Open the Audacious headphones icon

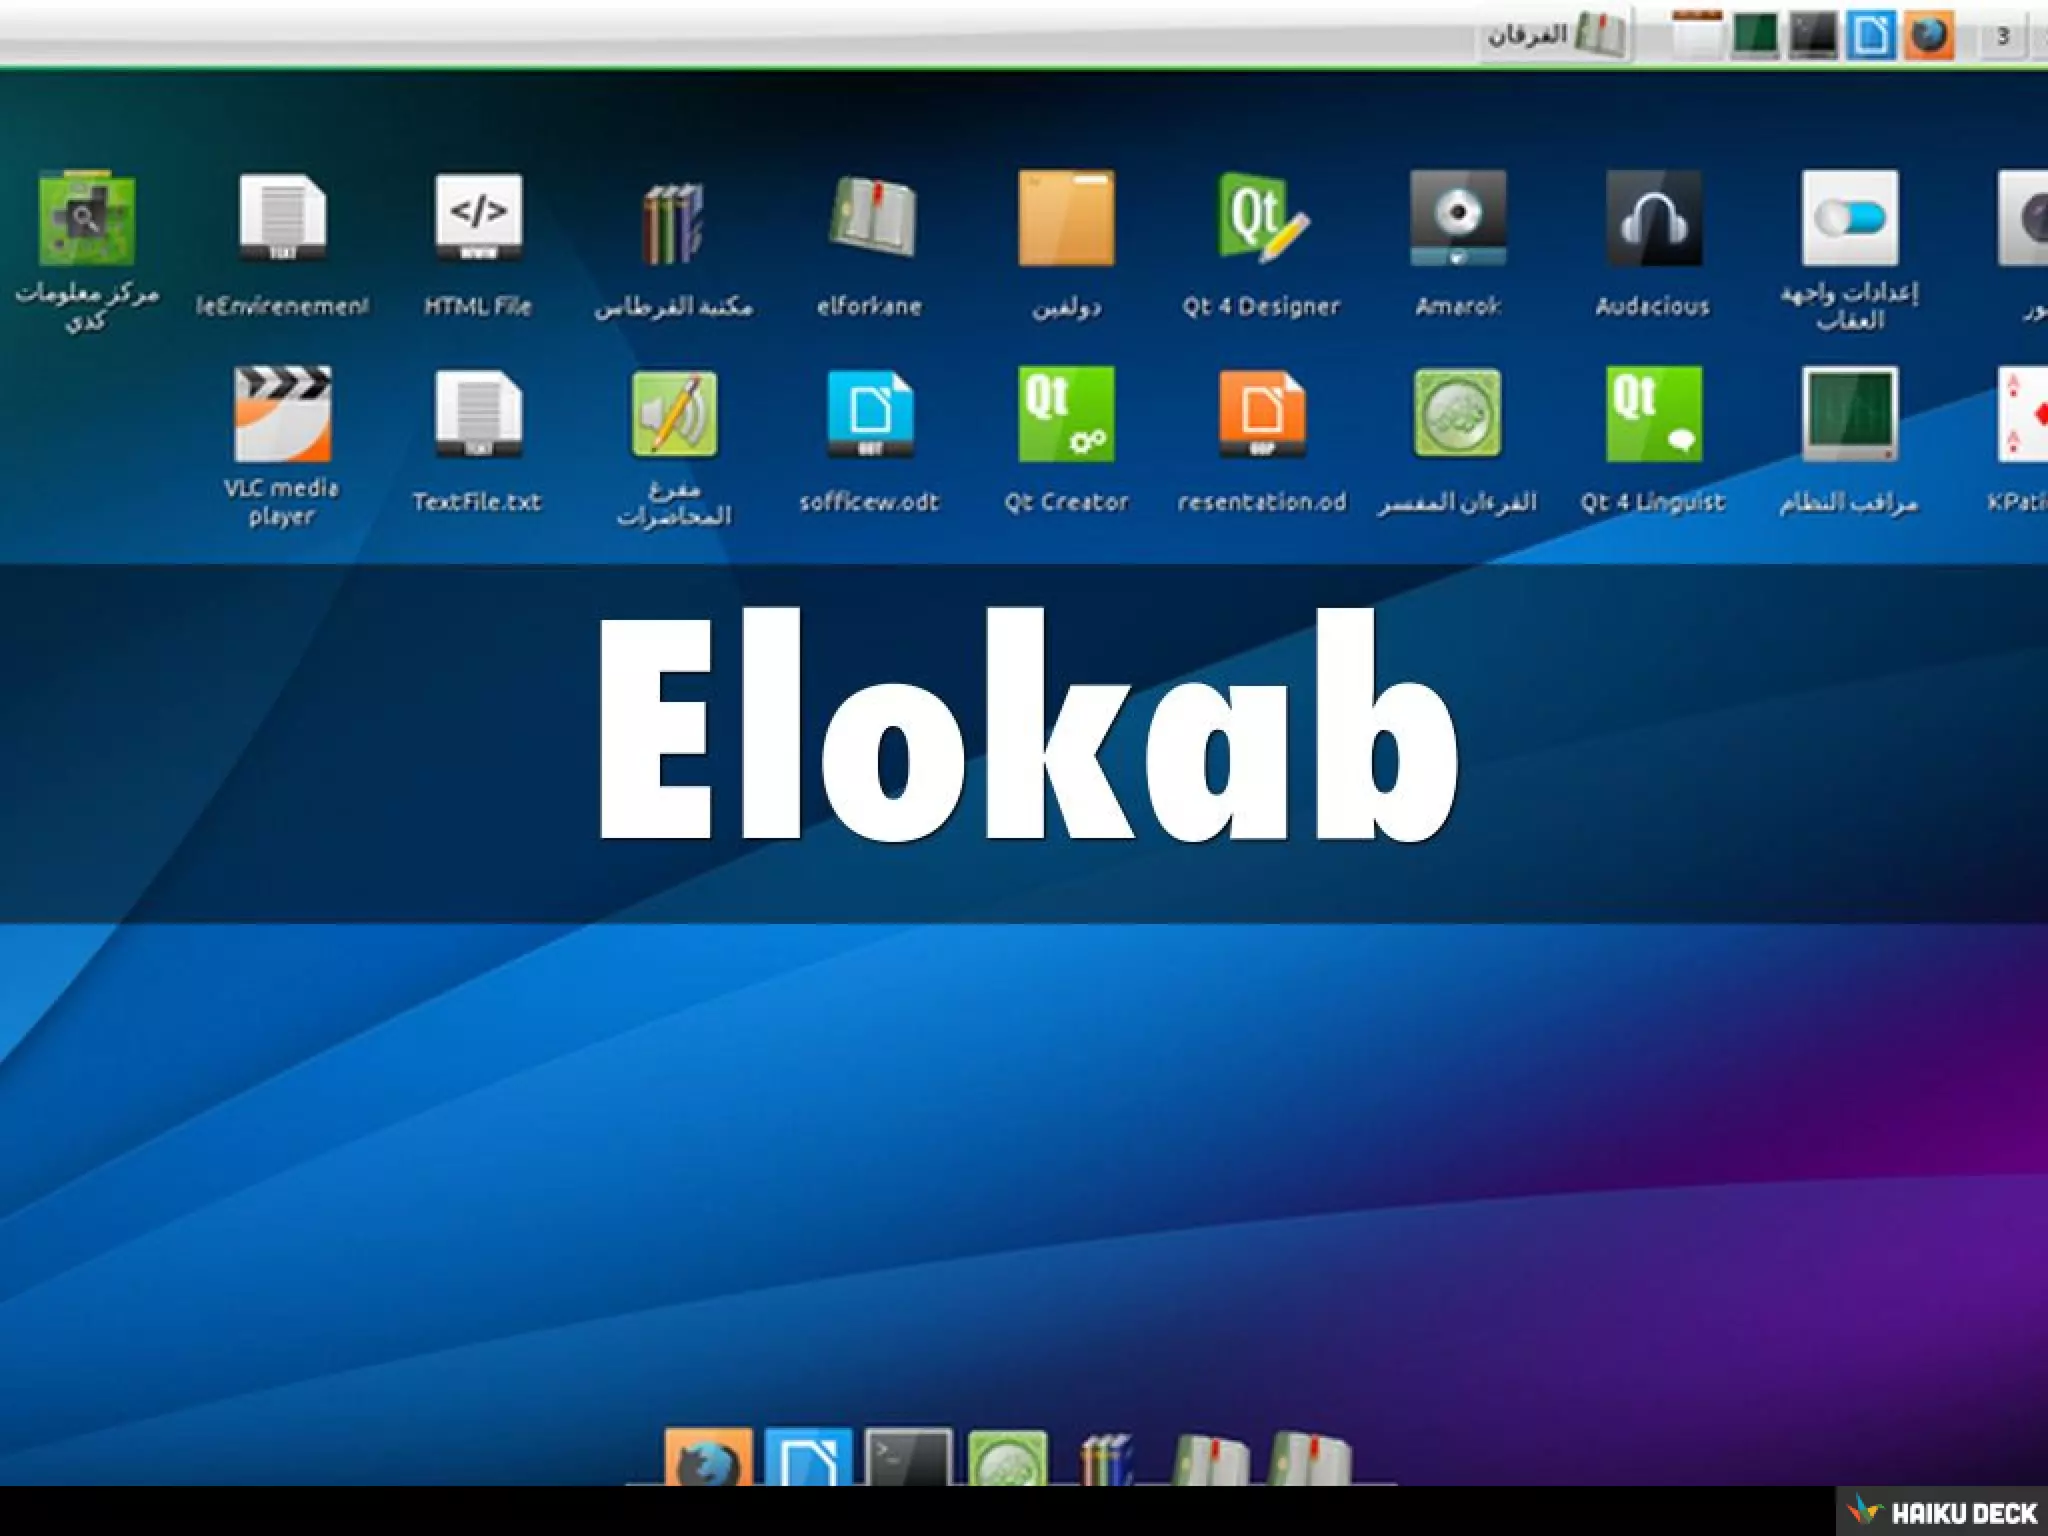point(1653,220)
